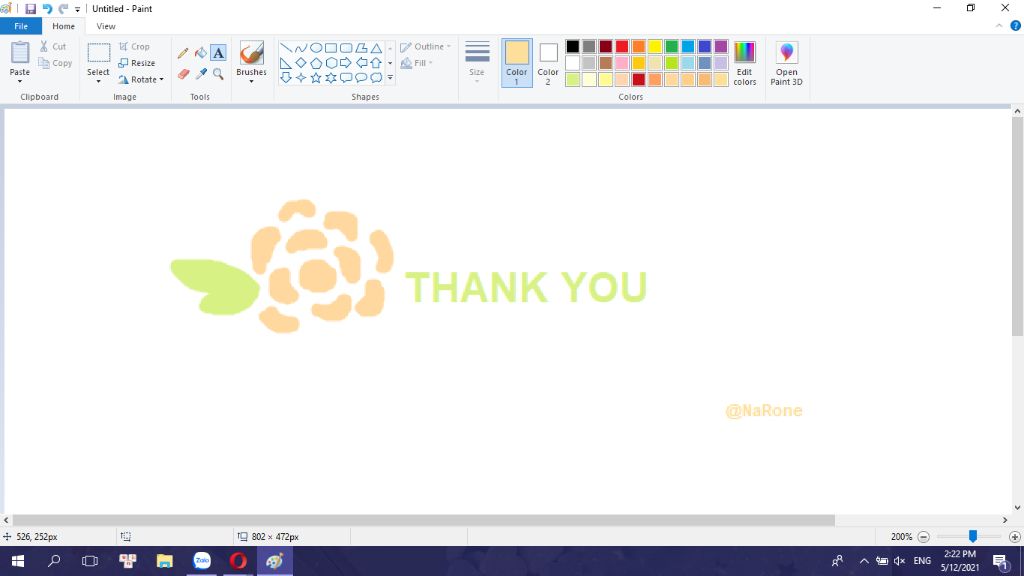The height and width of the screenshot is (576, 1024).
Task: Pick the black color swatch
Action: pyautogui.click(x=573, y=46)
